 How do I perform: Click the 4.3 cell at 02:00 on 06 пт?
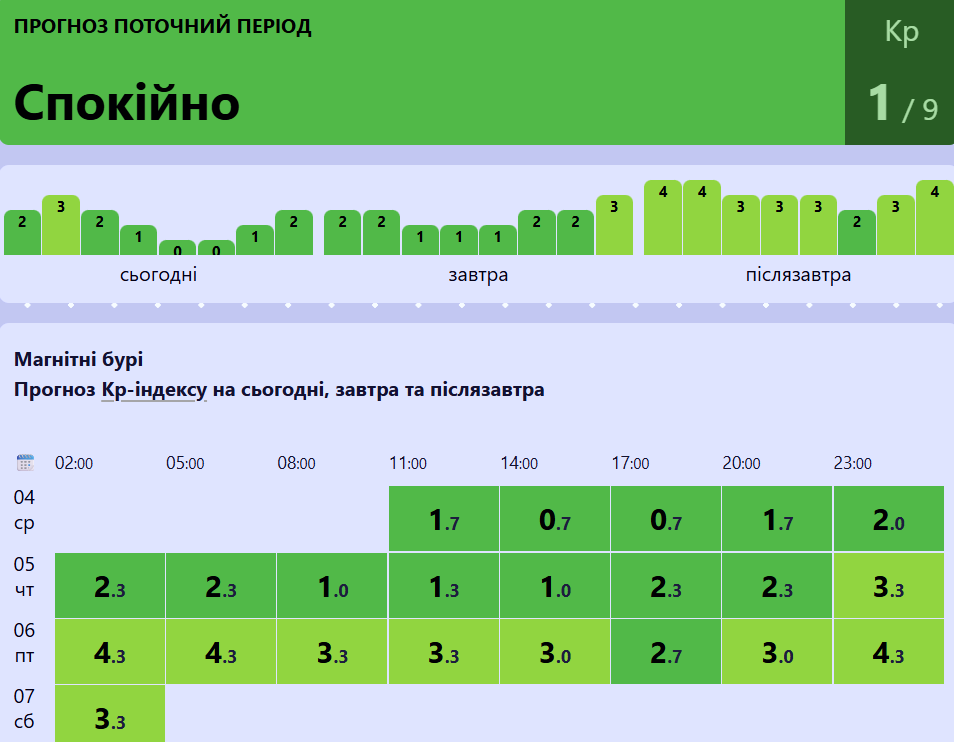click(110, 652)
